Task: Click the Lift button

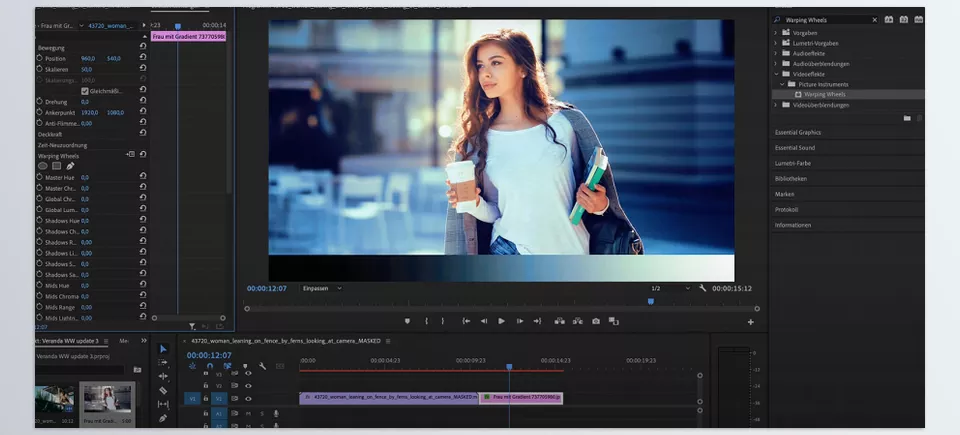Action: pos(559,321)
